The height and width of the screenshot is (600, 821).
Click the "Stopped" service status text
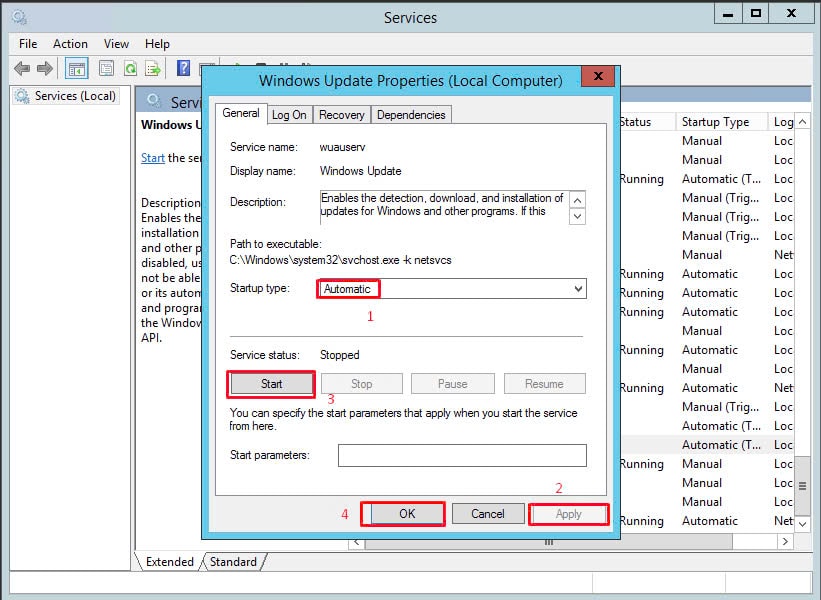[x=339, y=355]
